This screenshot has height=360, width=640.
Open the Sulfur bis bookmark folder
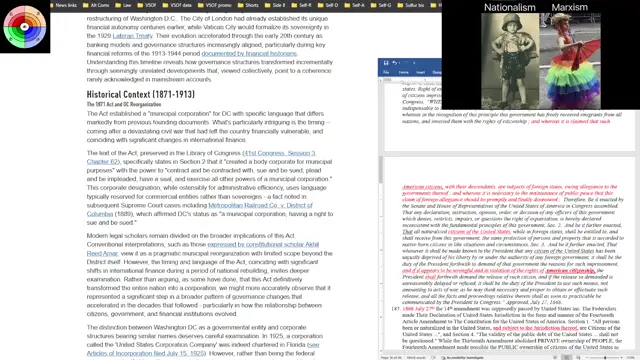click(x=411, y=5)
